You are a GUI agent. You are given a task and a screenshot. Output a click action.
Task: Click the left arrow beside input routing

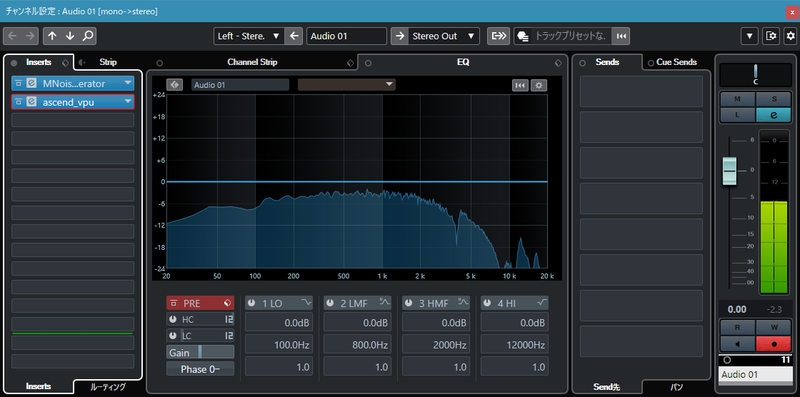point(293,36)
